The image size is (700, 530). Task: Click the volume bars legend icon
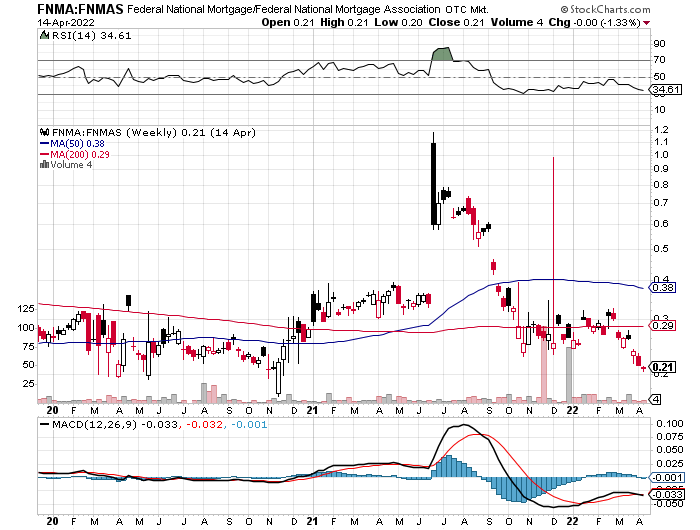(44, 164)
